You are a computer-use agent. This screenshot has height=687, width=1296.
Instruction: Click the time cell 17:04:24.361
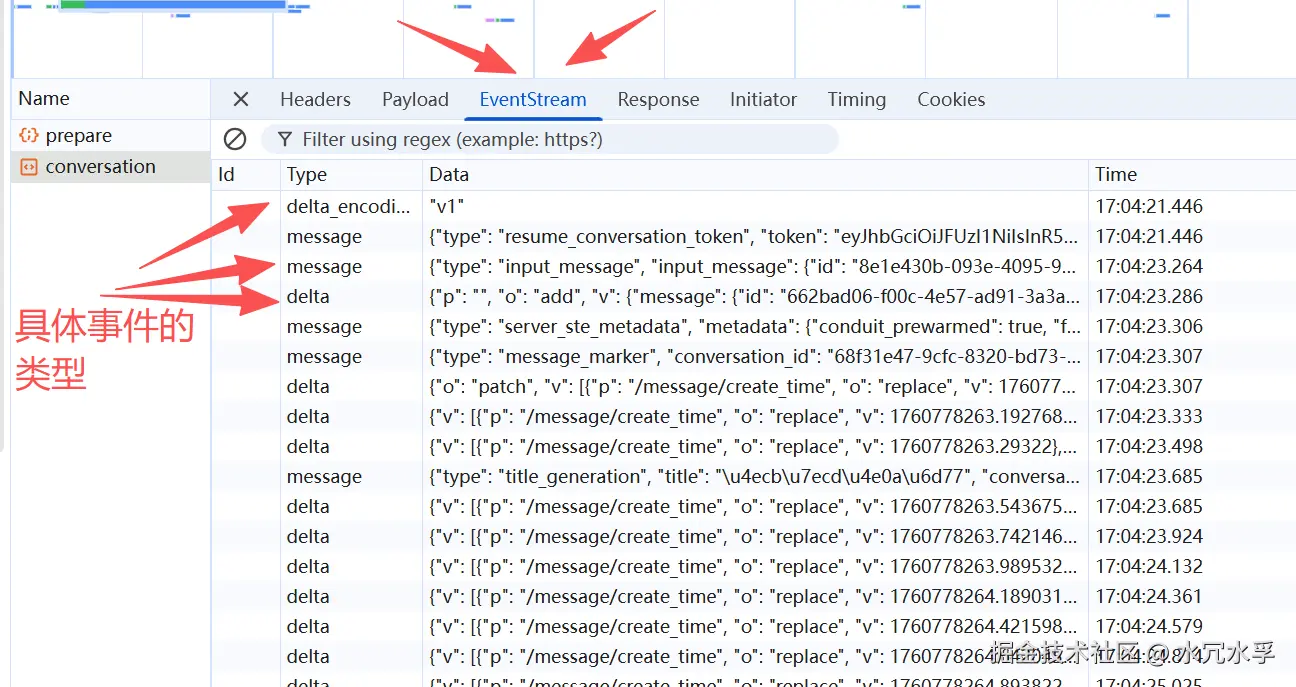pyautogui.click(x=1149, y=596)
